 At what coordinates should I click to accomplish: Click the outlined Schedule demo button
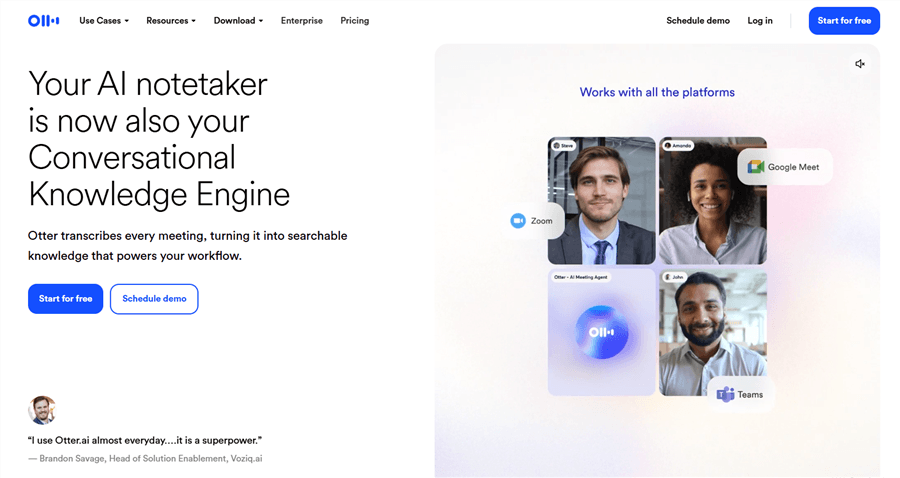[x=154, y=299]
